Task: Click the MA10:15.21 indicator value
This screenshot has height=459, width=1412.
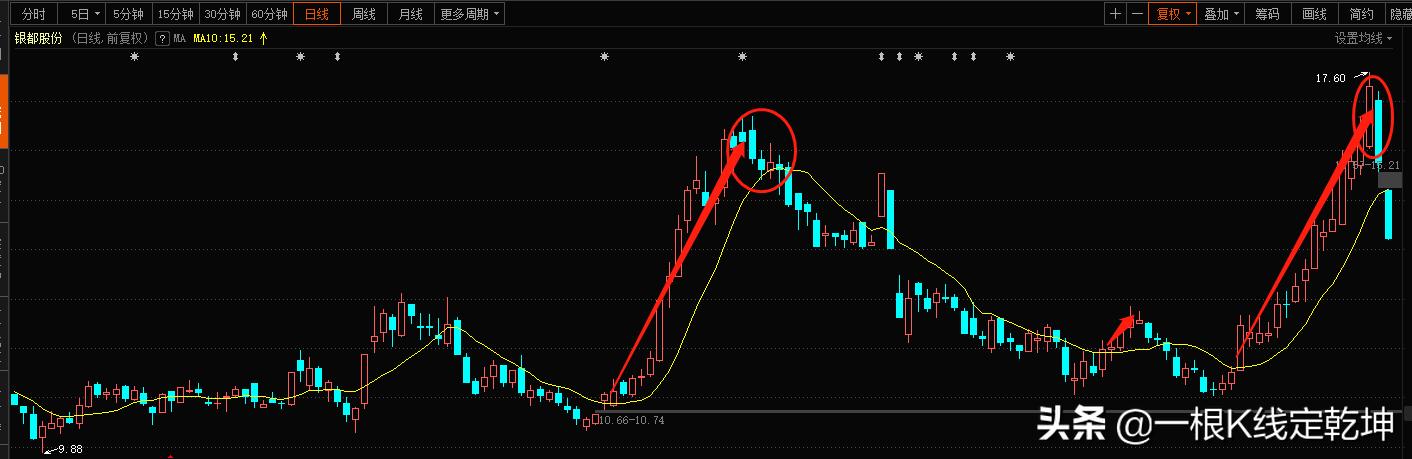Action: [x=223, y=38]
